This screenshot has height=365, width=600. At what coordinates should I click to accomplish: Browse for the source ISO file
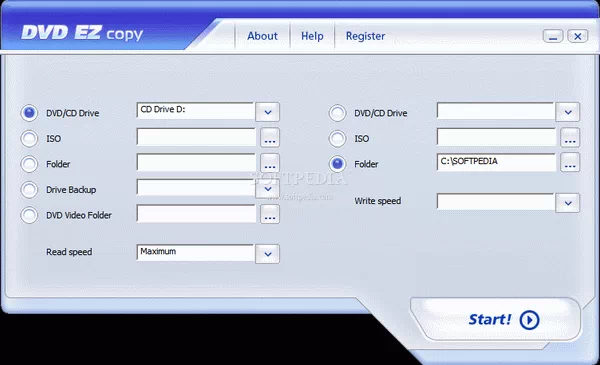[270, 138]
